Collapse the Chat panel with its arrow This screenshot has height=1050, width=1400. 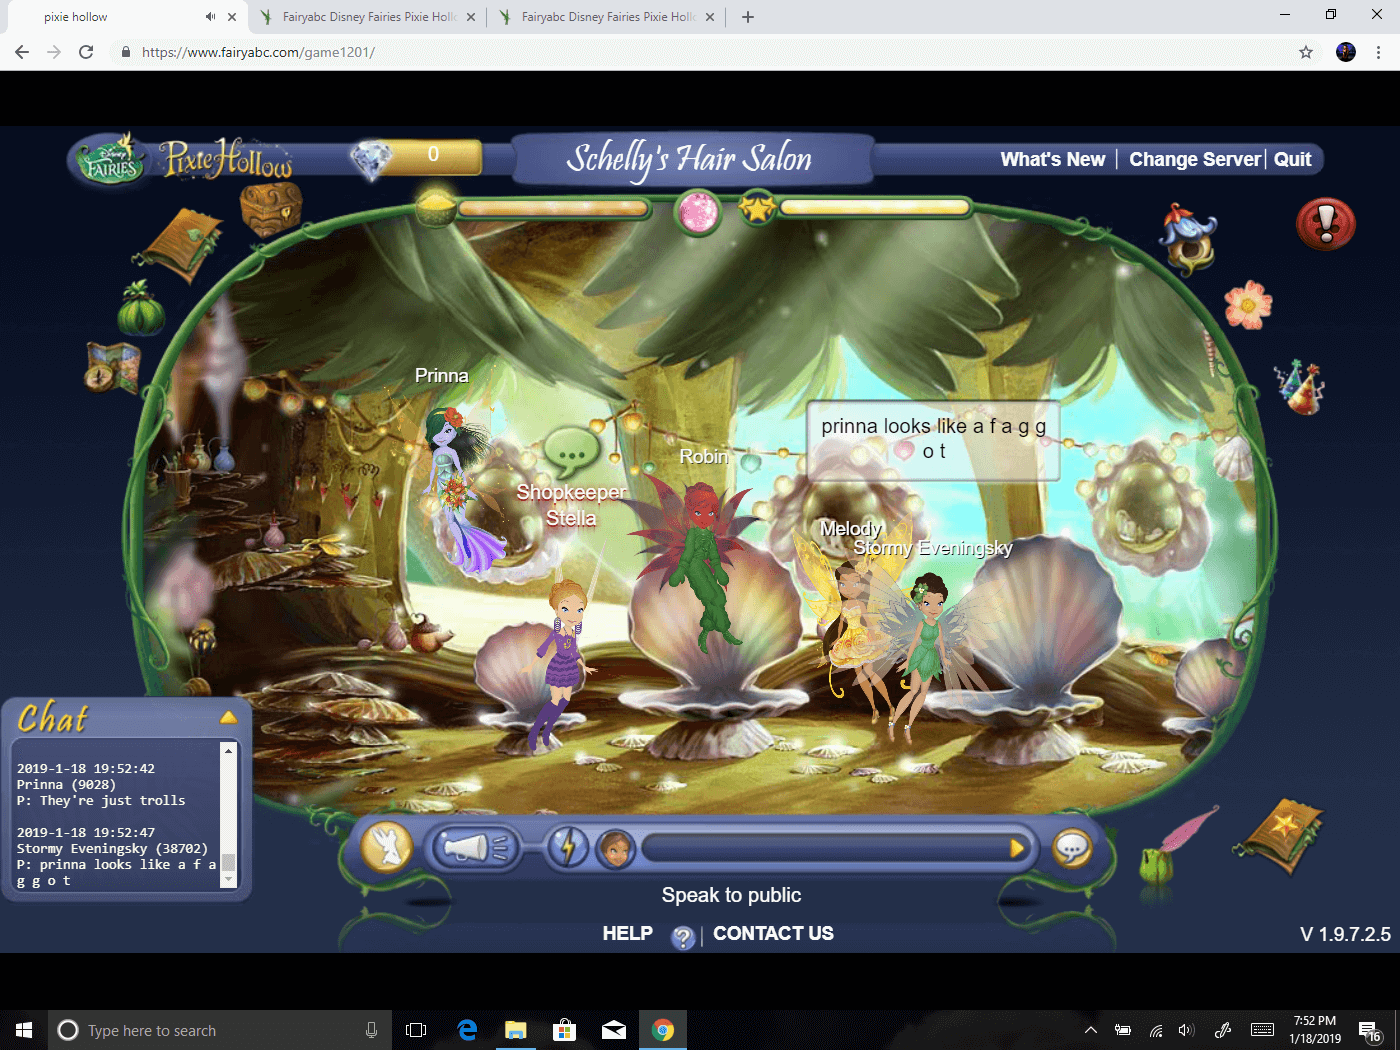229,716
